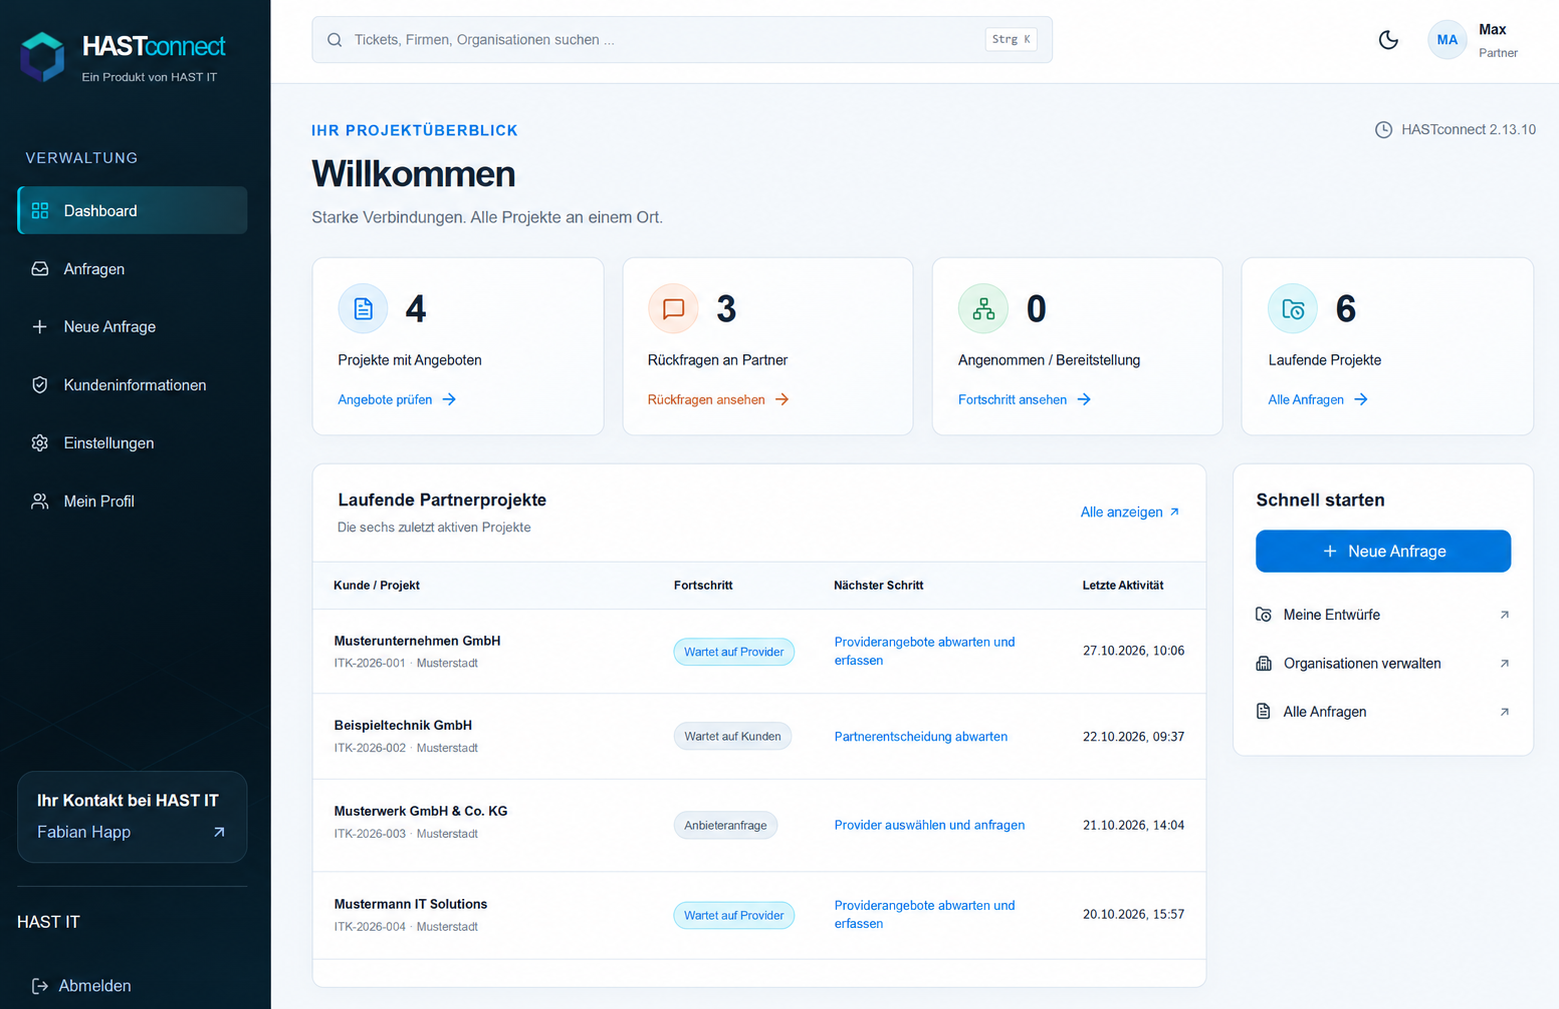
Task: Open the arrow next to Meine Entwürfe
Action: click(1504, 615)
